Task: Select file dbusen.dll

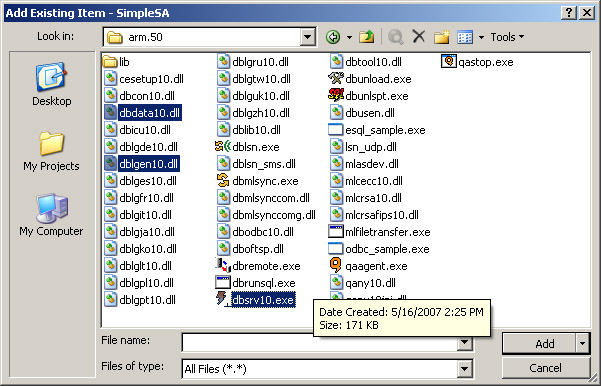Action: (362, 113)
